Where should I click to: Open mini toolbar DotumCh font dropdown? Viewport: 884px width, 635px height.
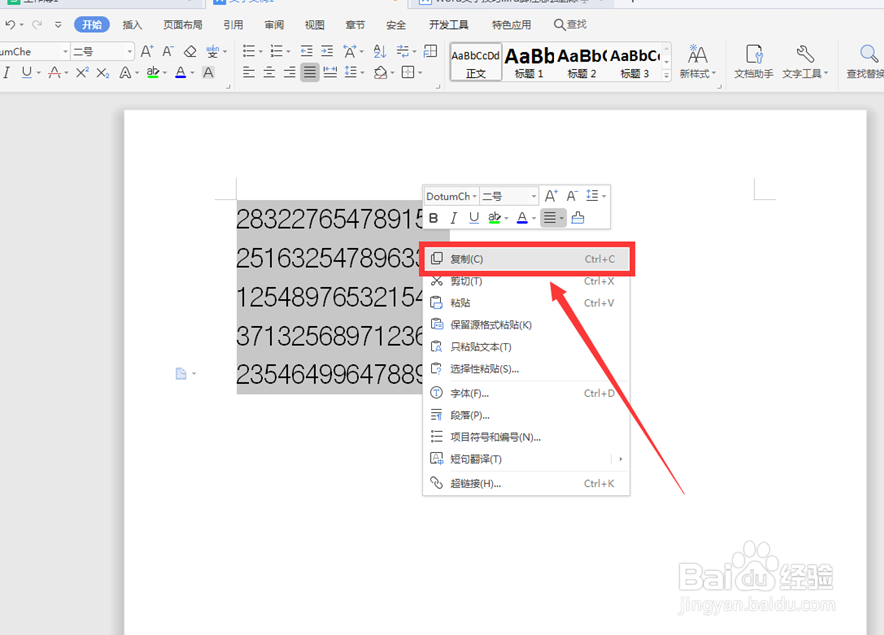click(475, 196)
